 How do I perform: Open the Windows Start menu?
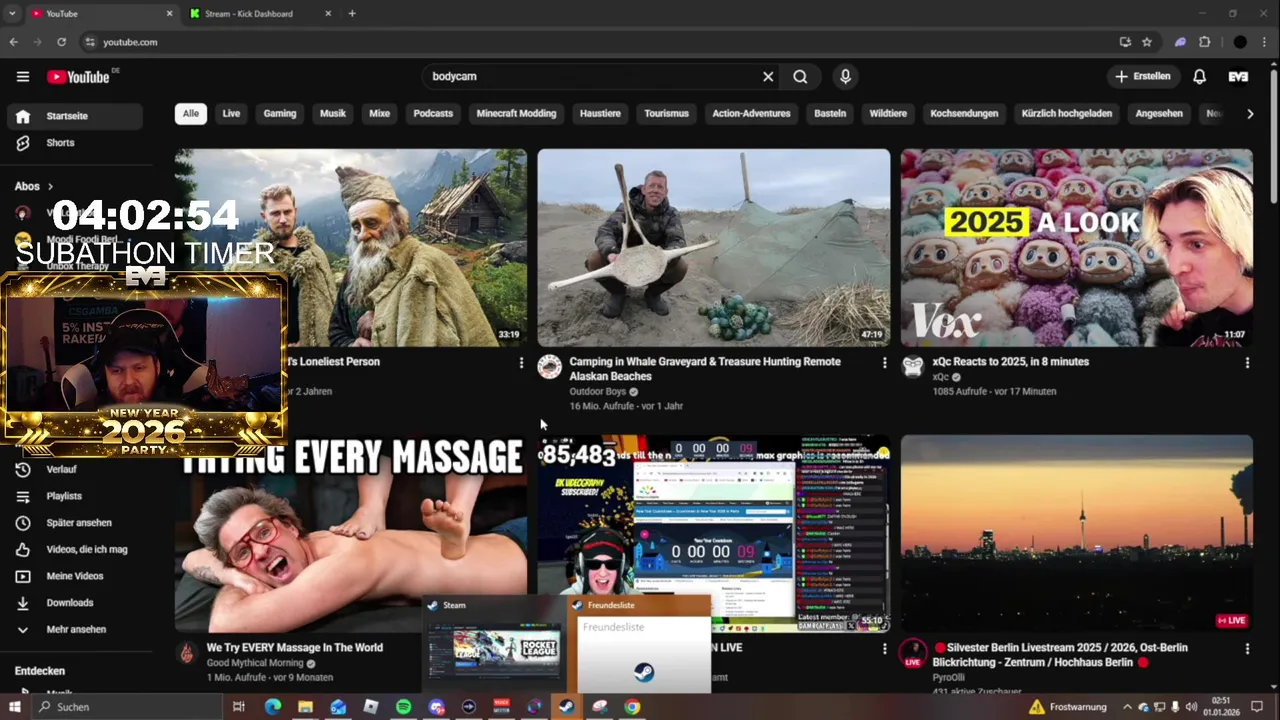click(x=14, y=707)
